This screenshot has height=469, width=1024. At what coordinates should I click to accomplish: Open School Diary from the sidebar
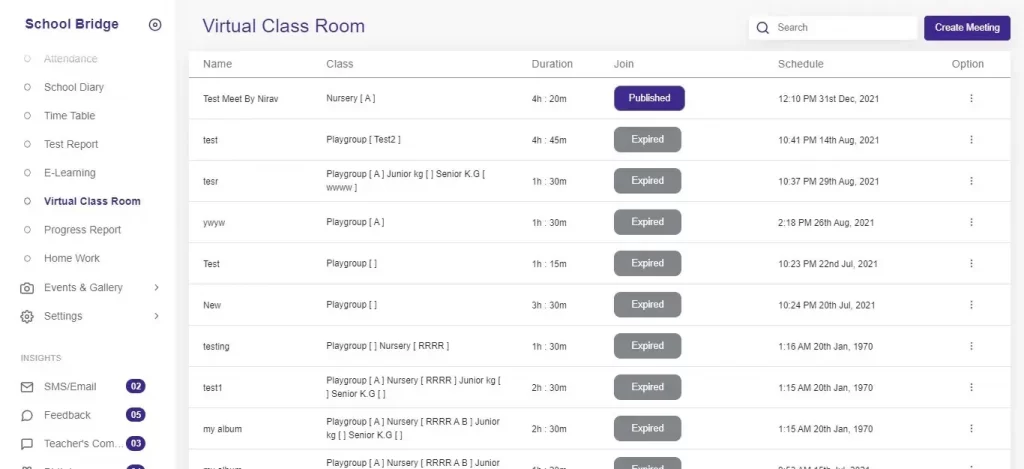74,87
